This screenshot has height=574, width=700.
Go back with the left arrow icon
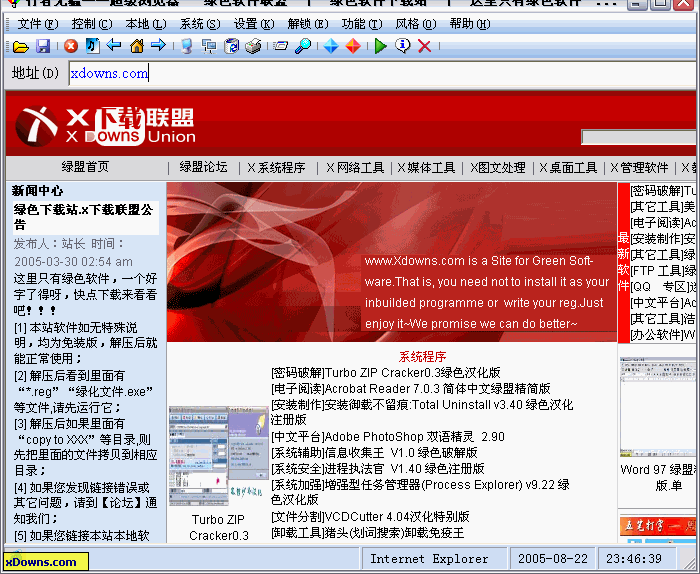click(x=114, y=45)
